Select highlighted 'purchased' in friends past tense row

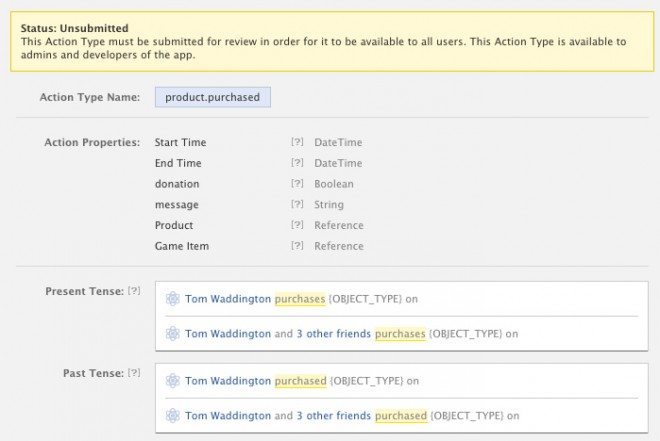point(401,416)
